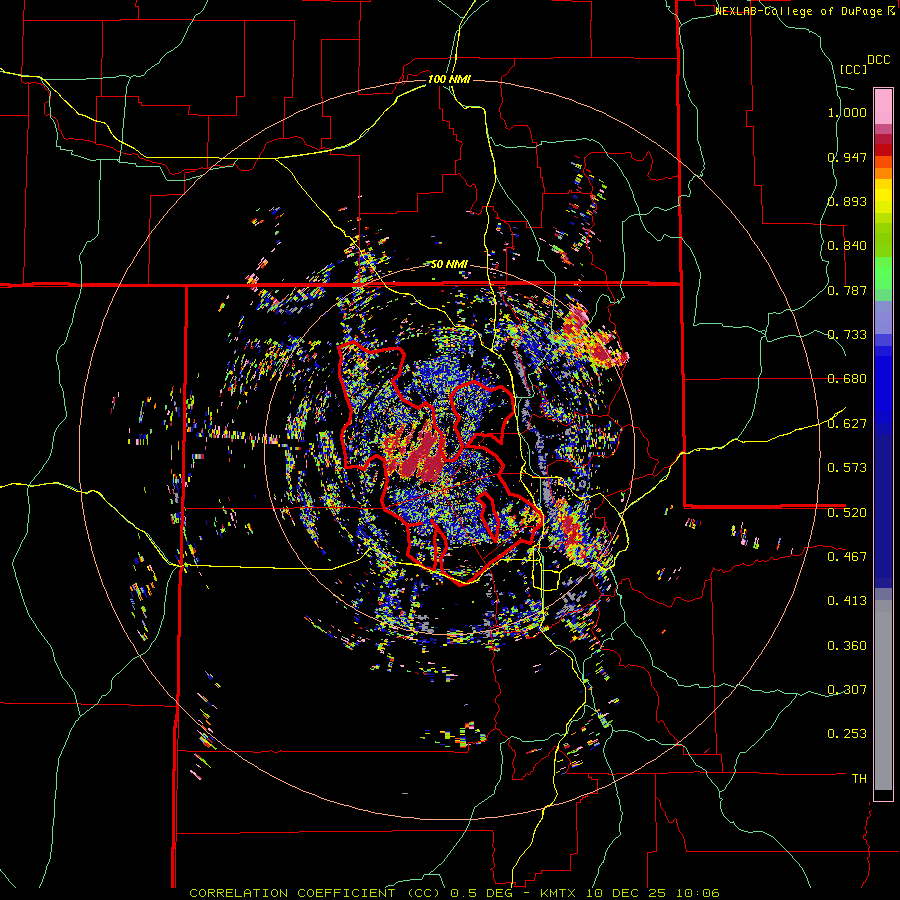Pick the 0.840 legend value
The height and width of the screenshot is (900, 900).
click(x=847, y=246)
